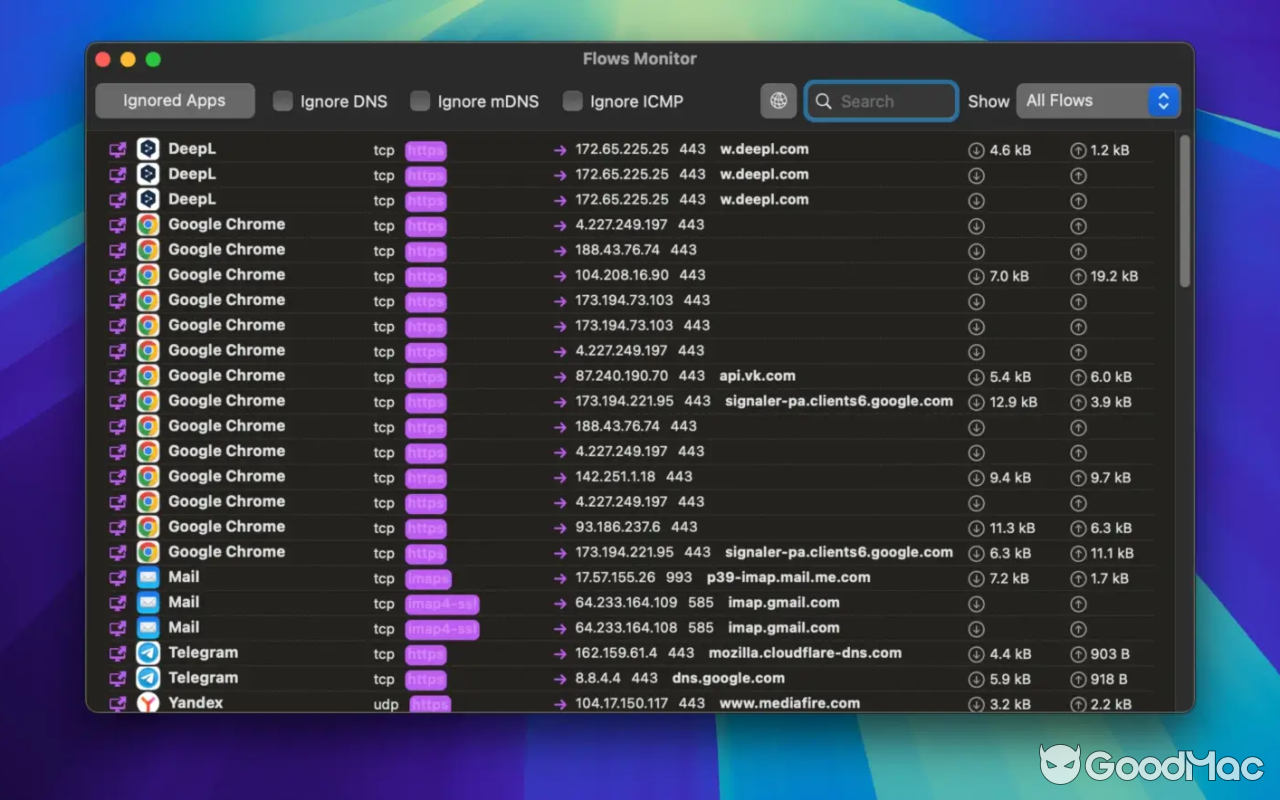Check Ignore mDNS

coord(420,100)
